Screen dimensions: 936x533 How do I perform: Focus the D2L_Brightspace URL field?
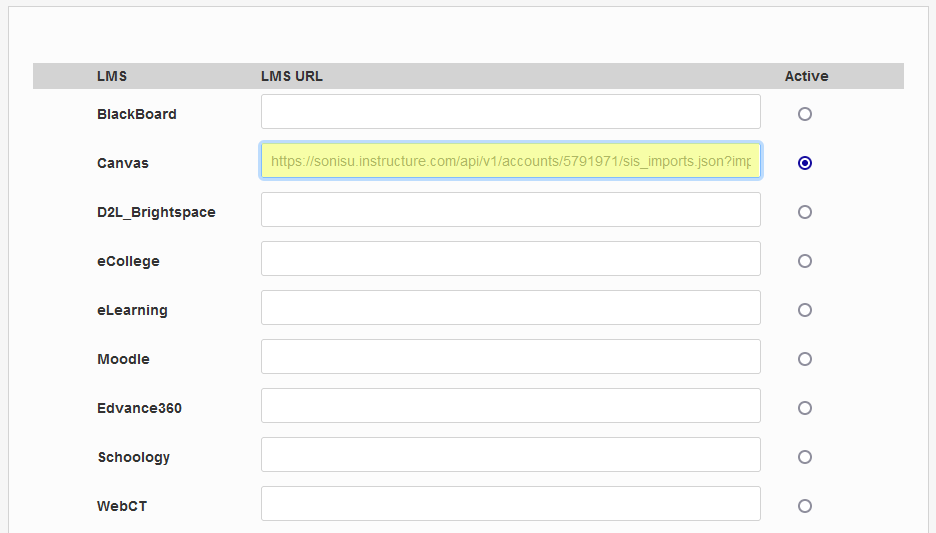tap(510, 209)
